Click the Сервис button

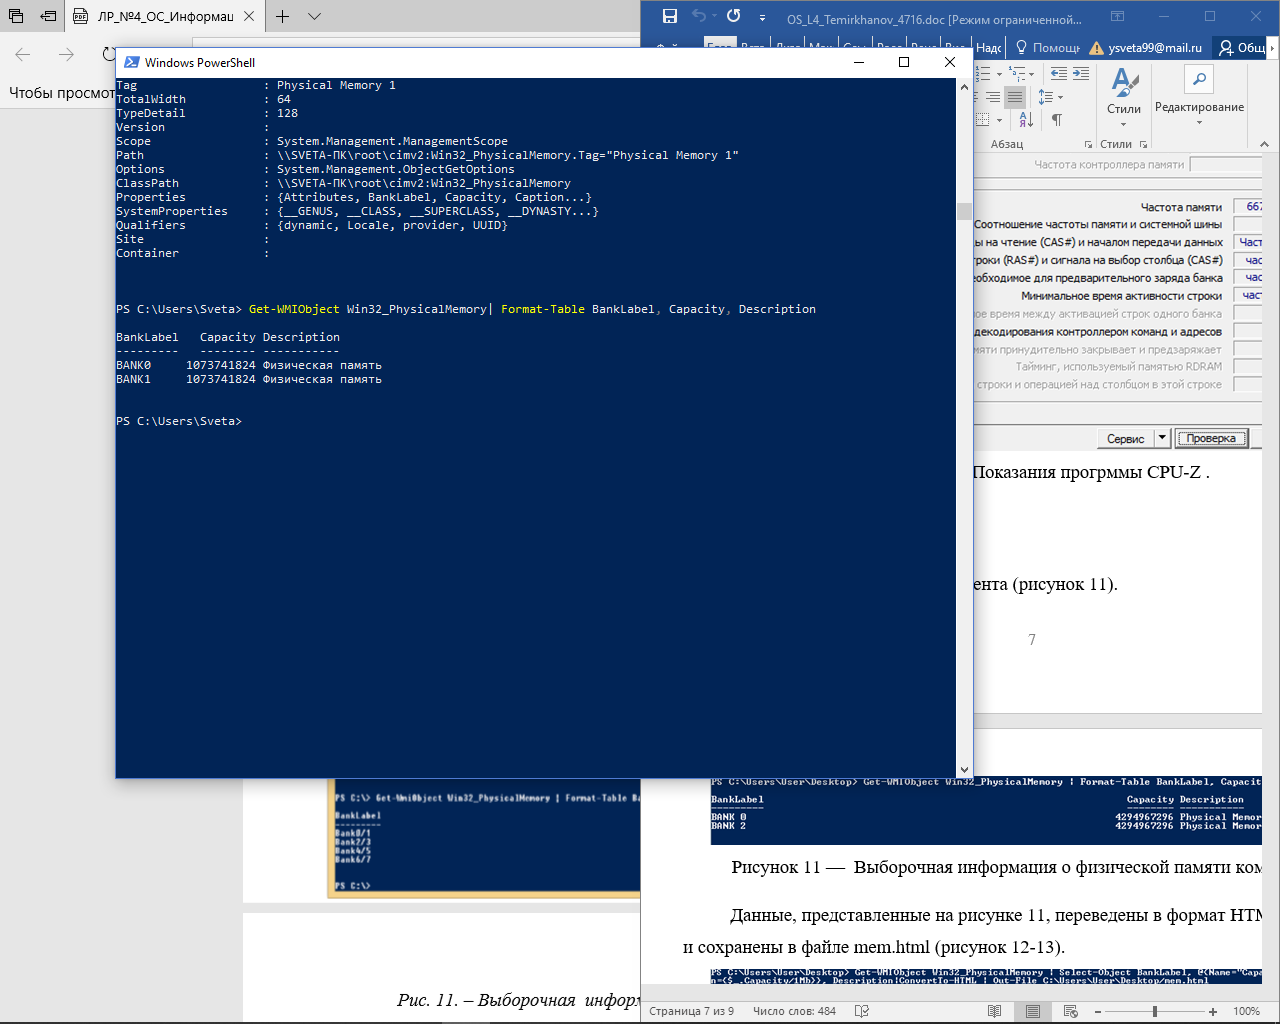(x=1126, y=438)
